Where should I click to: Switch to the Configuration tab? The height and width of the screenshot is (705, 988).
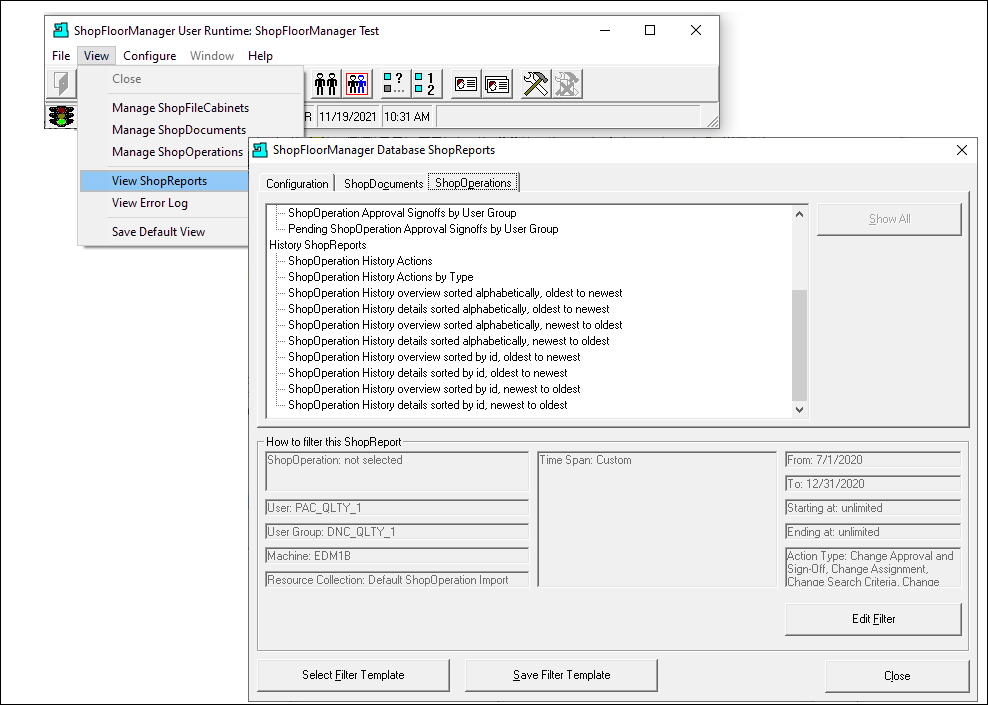click(297, 183)
